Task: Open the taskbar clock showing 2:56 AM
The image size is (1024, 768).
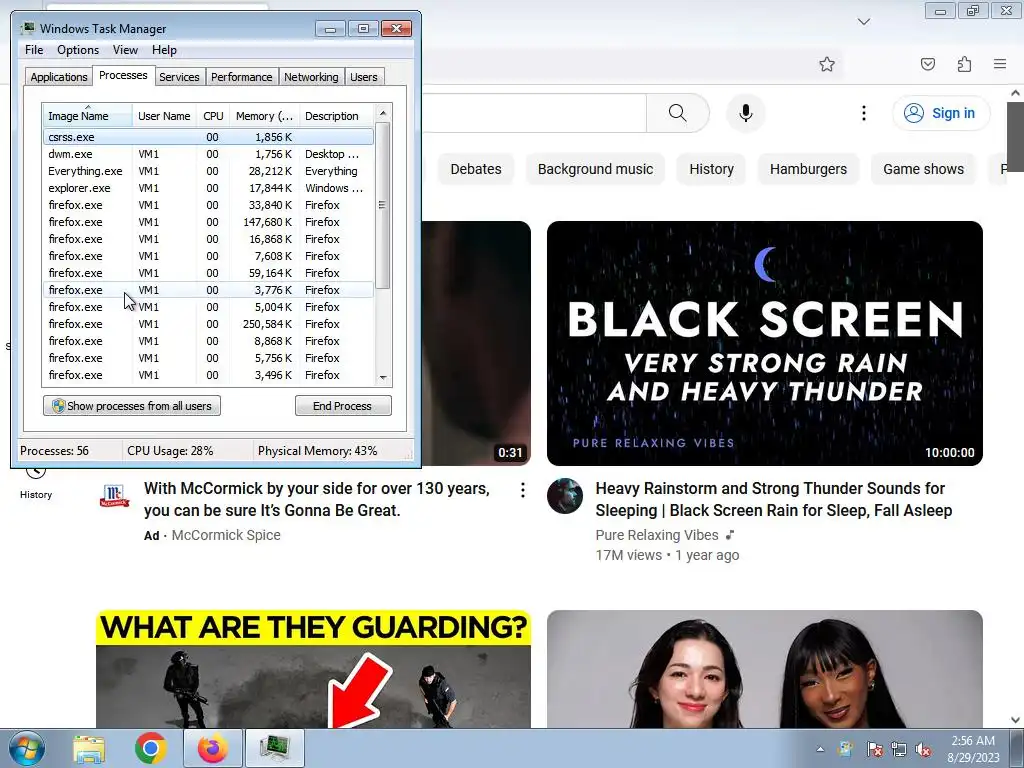Action: (x=973, y=748)
